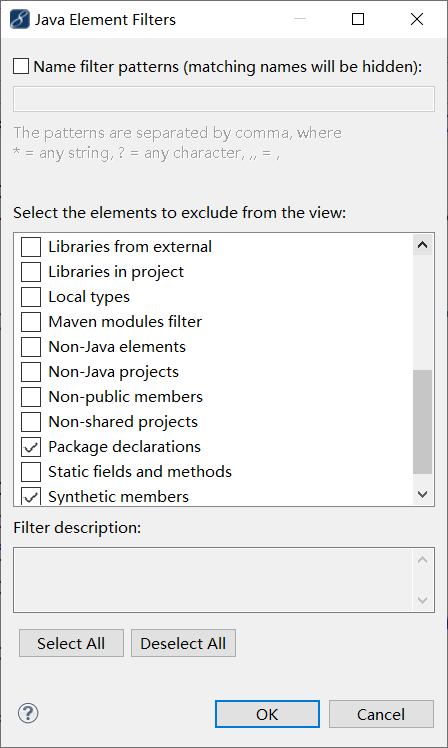Click the Deselect All button

pos(183,643)
